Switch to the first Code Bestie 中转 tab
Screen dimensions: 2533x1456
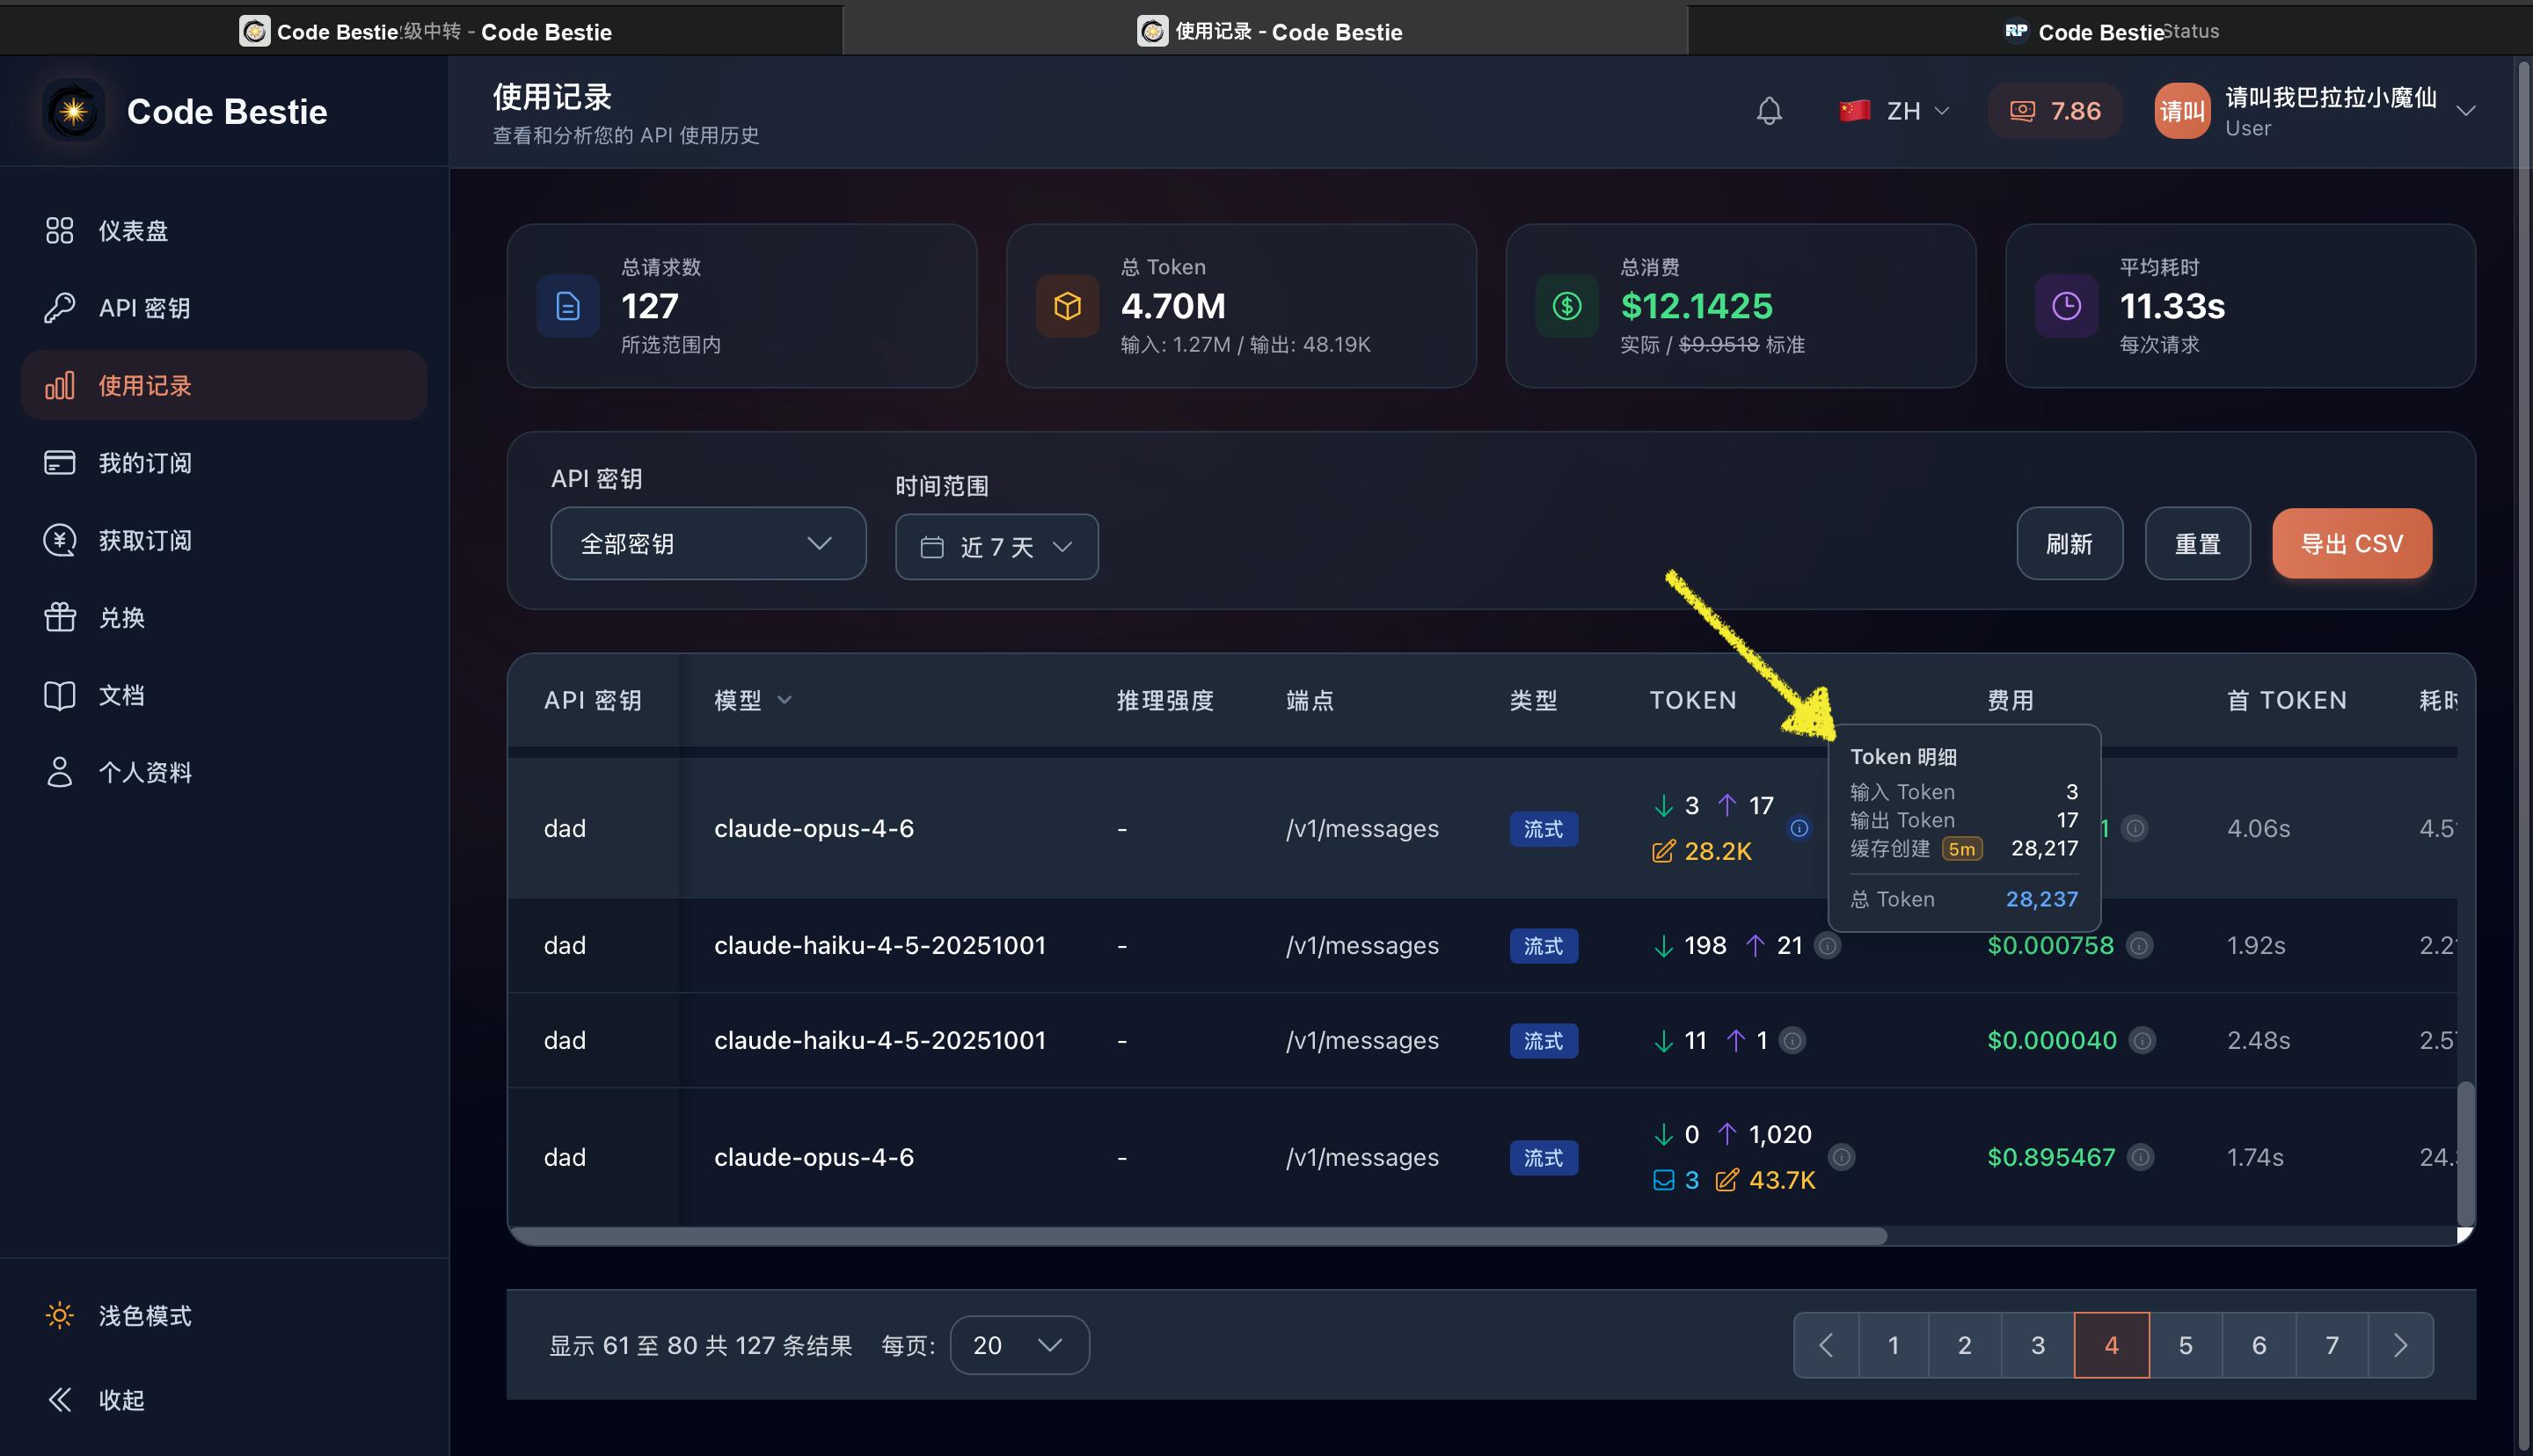[421, 31]
